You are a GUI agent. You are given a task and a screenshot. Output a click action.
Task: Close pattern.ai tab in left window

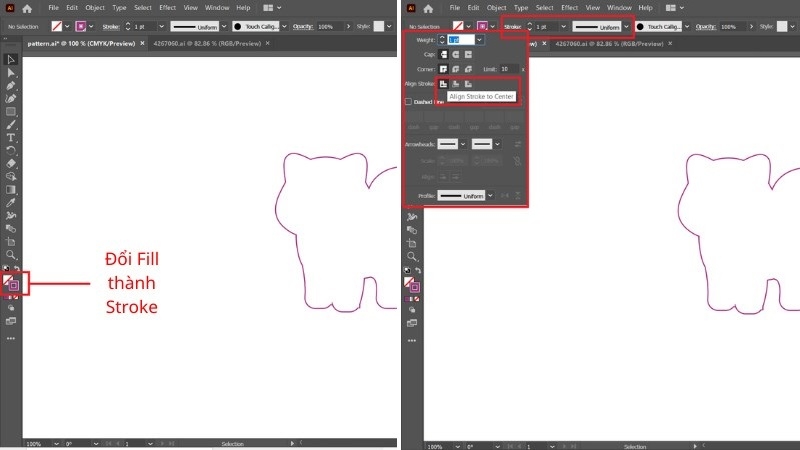tap(142, 44)
